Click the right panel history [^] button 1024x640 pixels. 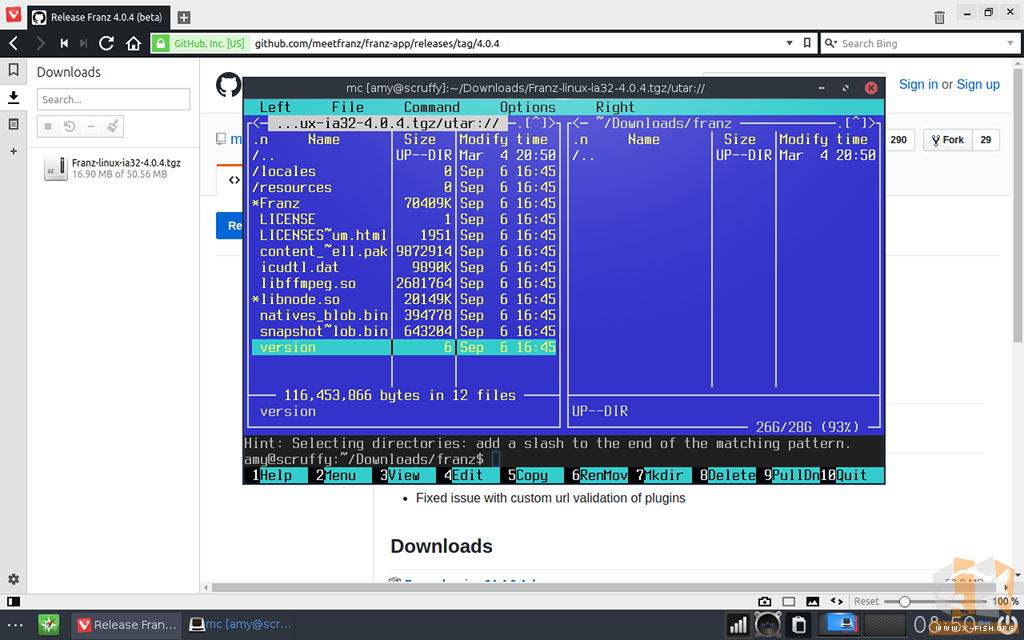point(859,123)
